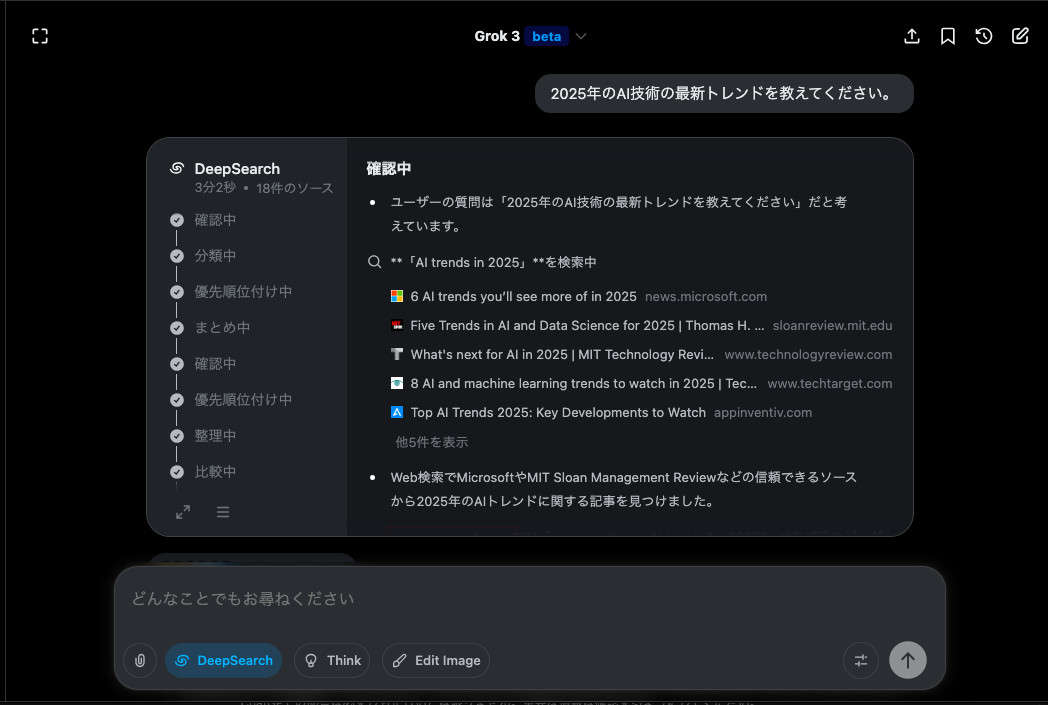
Task: Click the DeepSearch spiral icon in the panel header
Action: click(177, 168)
